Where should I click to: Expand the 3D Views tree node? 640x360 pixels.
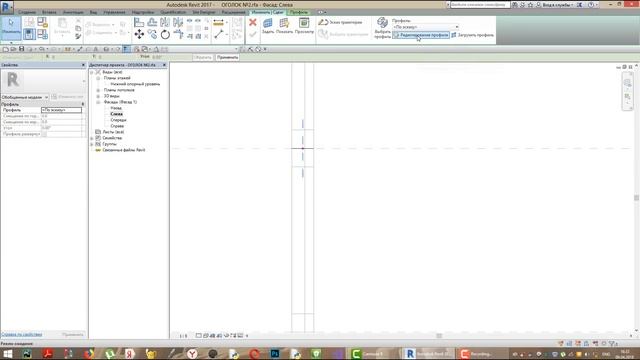[98, 96]
